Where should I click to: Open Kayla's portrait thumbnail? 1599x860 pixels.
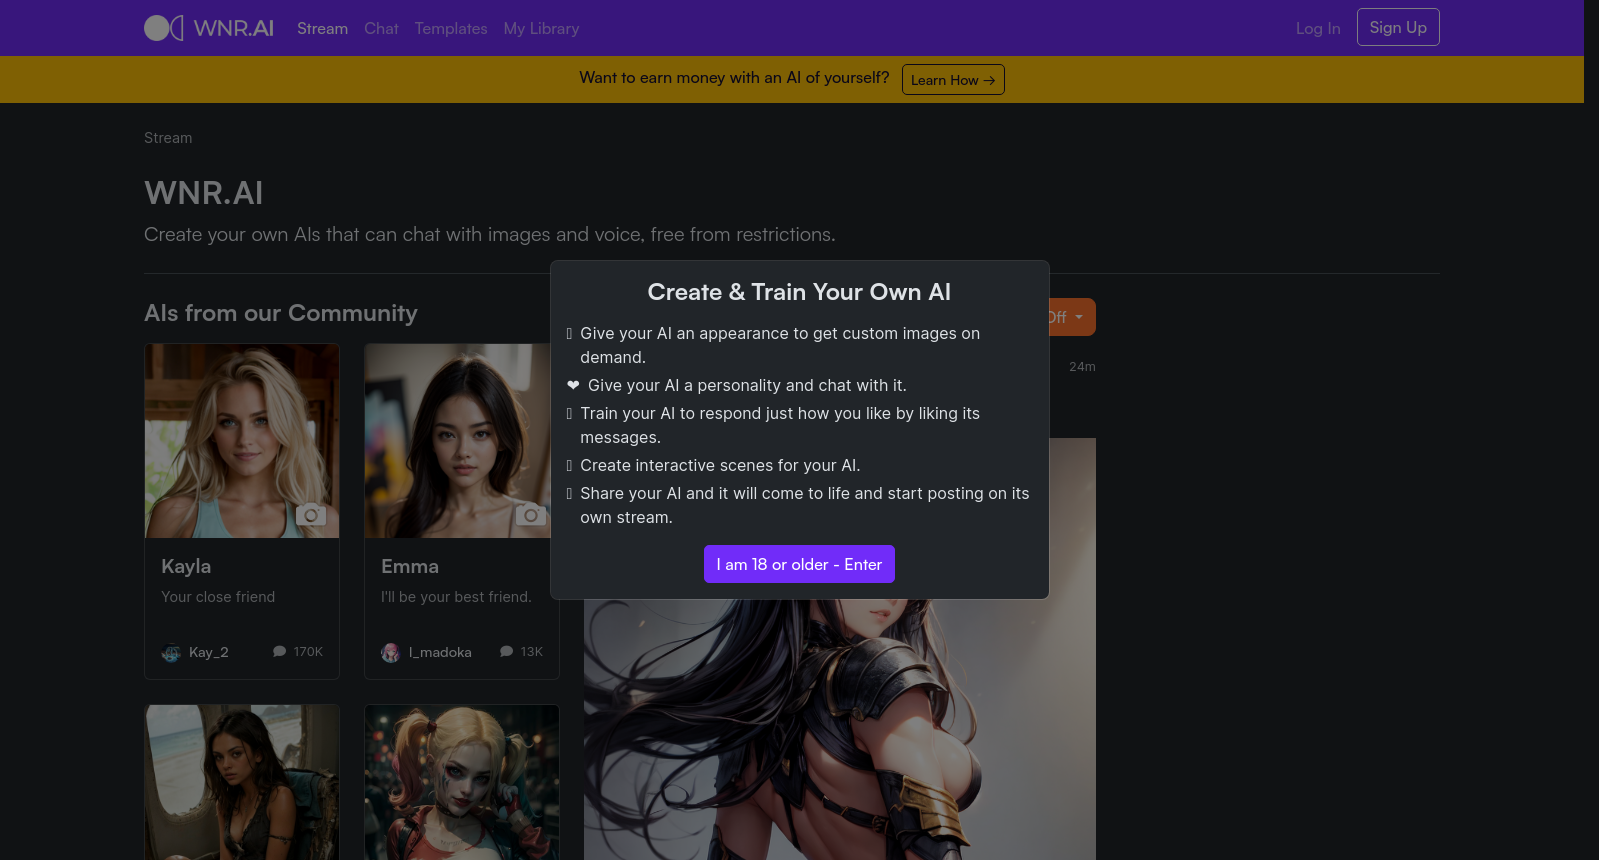point(242,441)
